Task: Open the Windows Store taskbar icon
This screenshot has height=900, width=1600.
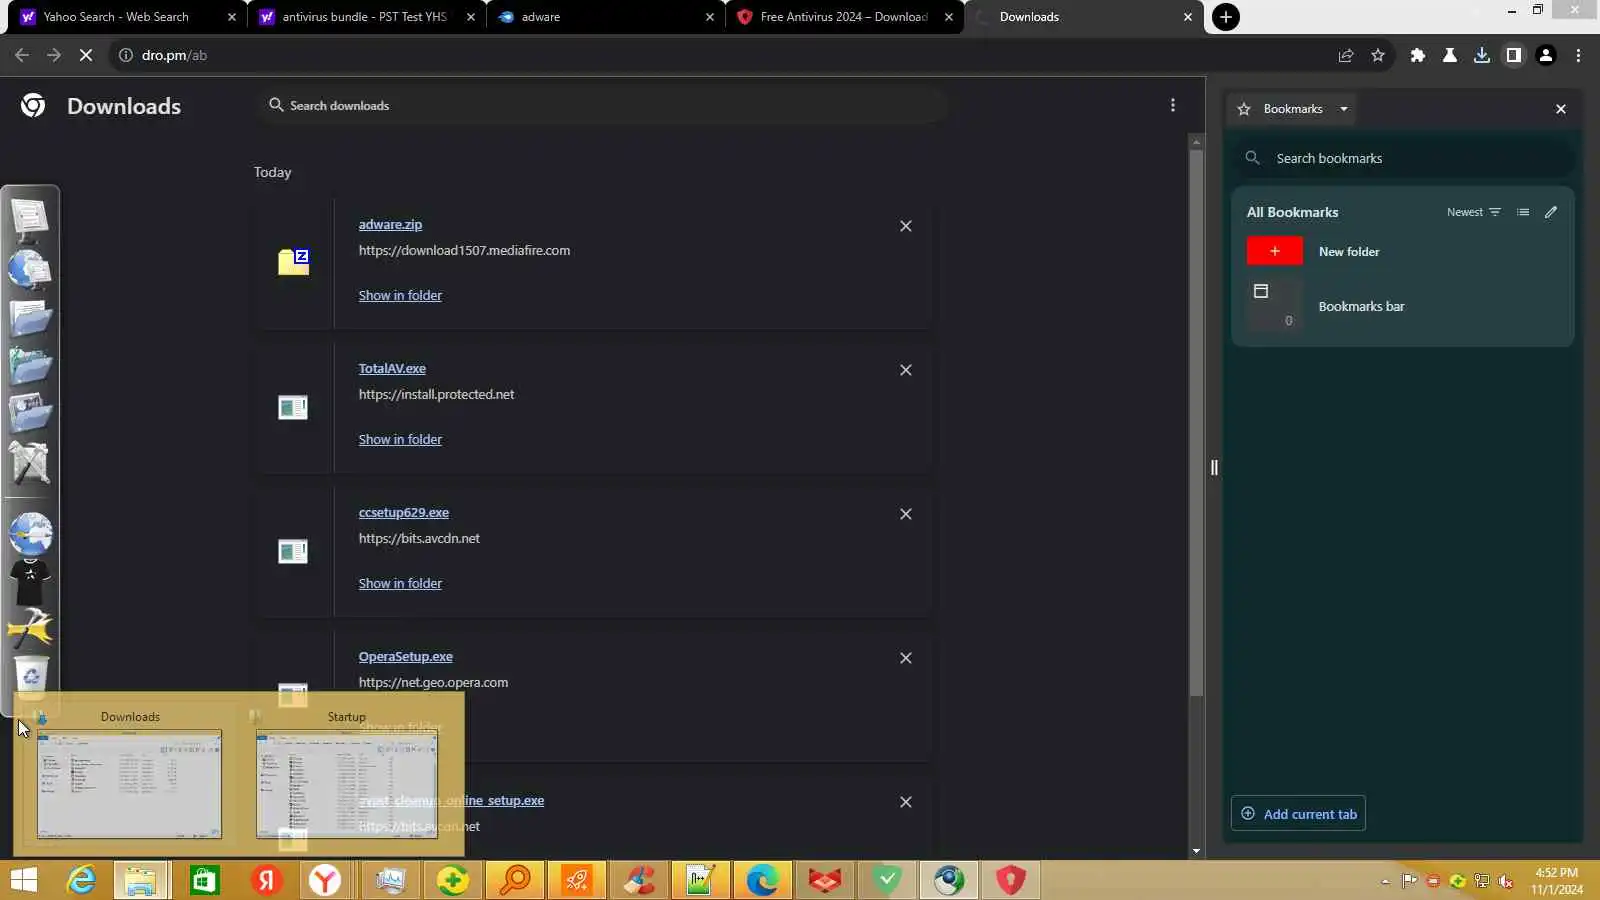Action: (205, 880)
